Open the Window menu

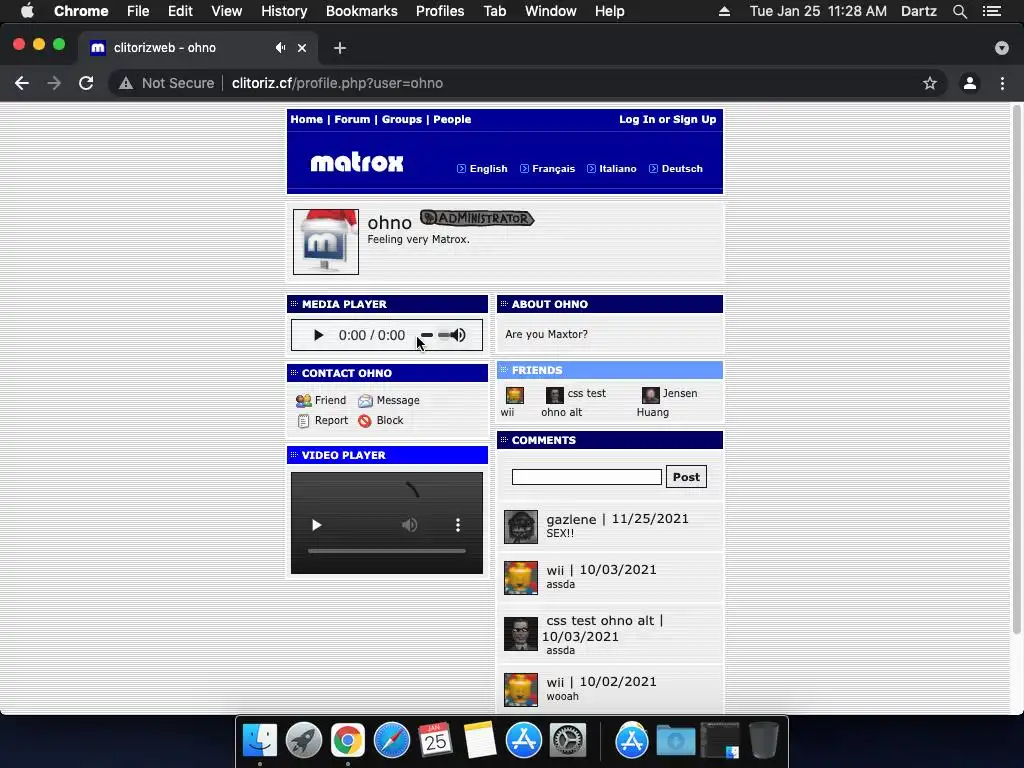[x=551, y=11]
